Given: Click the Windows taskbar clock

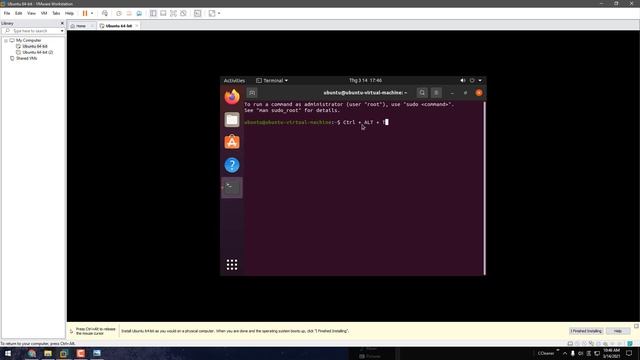Looking at the screenshot, I should (x=611, y=353).
